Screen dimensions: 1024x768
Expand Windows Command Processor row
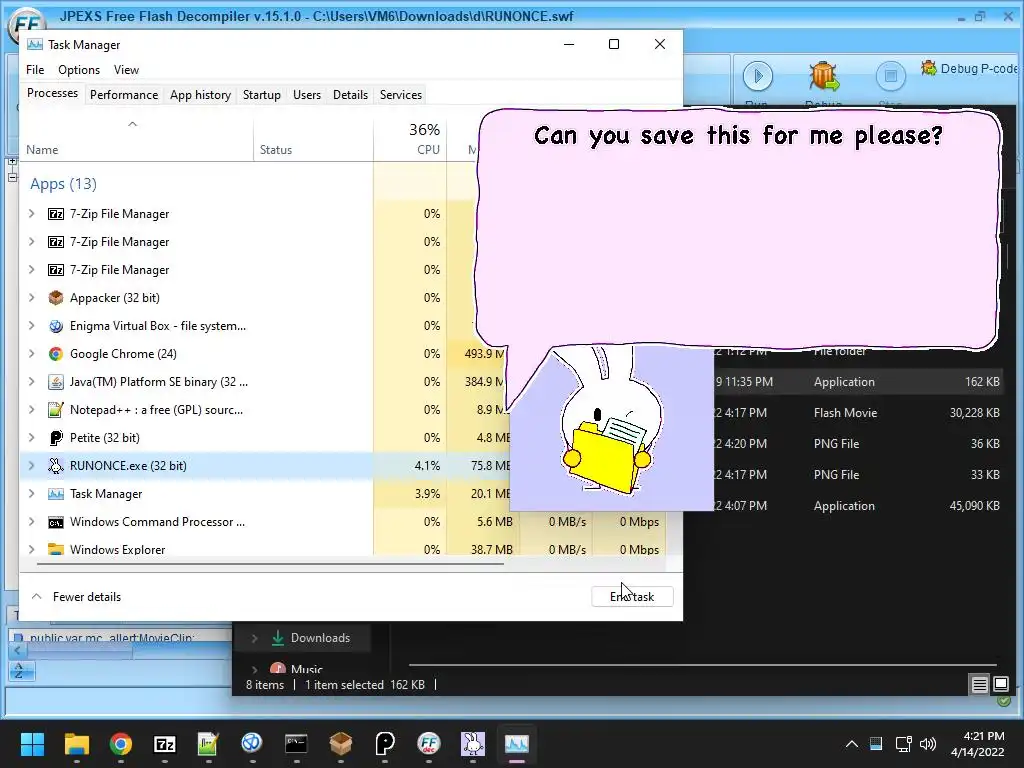click(31, 522)
